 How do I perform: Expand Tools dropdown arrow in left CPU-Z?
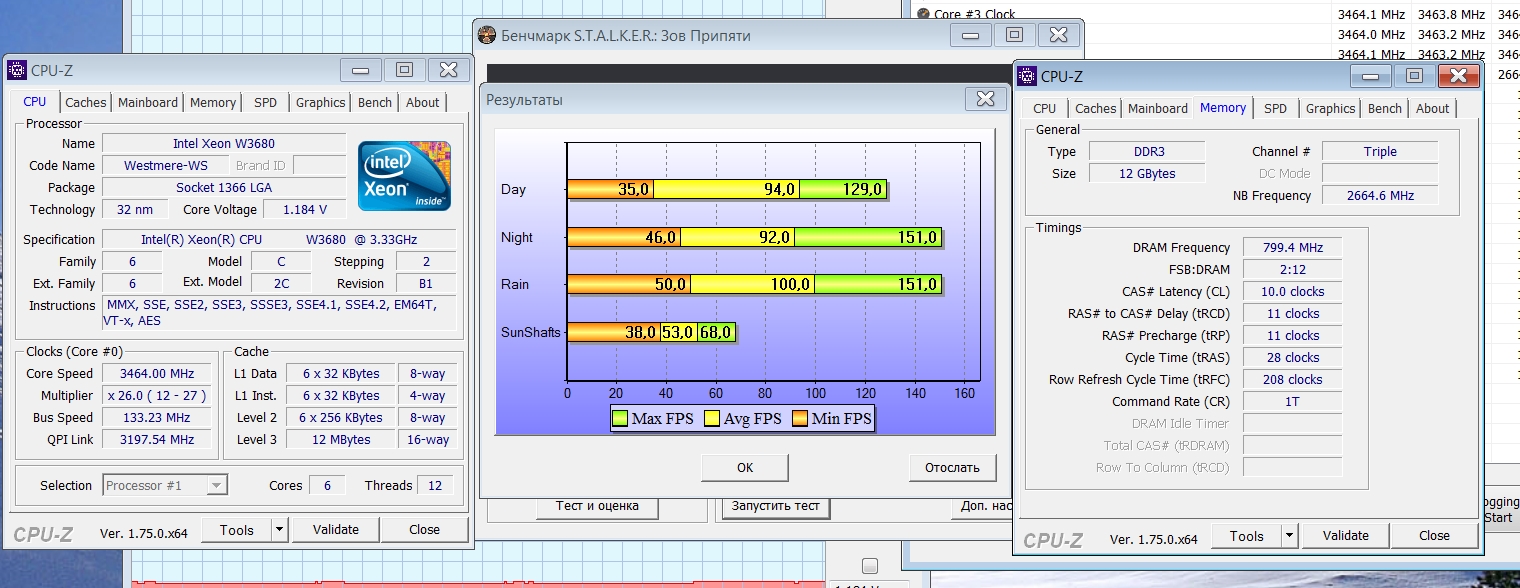(x=279, y=530)
